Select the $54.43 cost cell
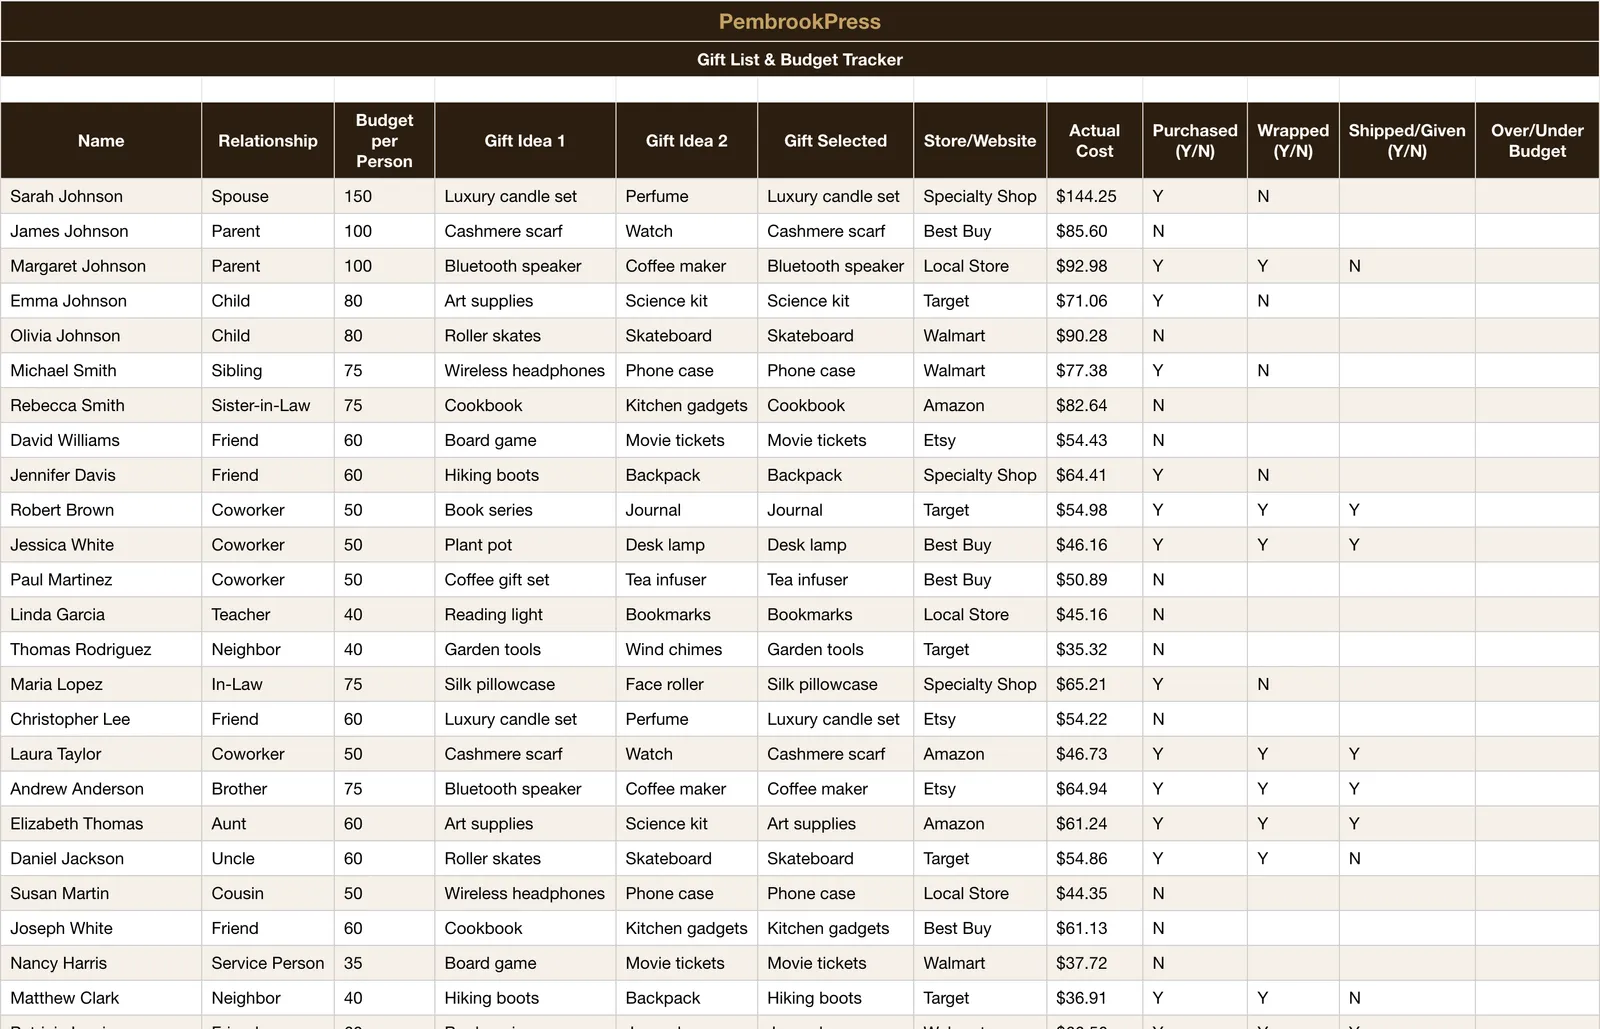The image size is (1600, 1029). pos(1095,440)
